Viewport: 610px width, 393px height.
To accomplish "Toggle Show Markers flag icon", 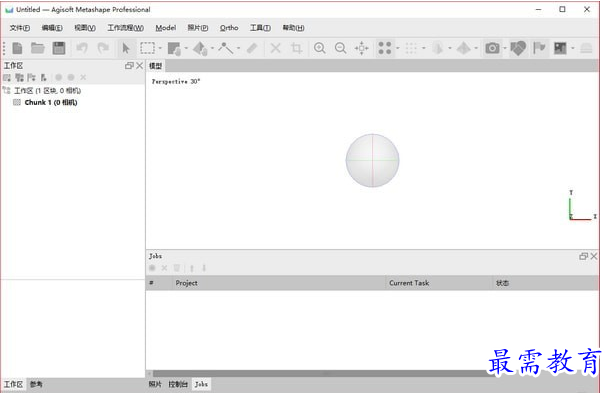I will pyautogui.click(x=539, y=48).
